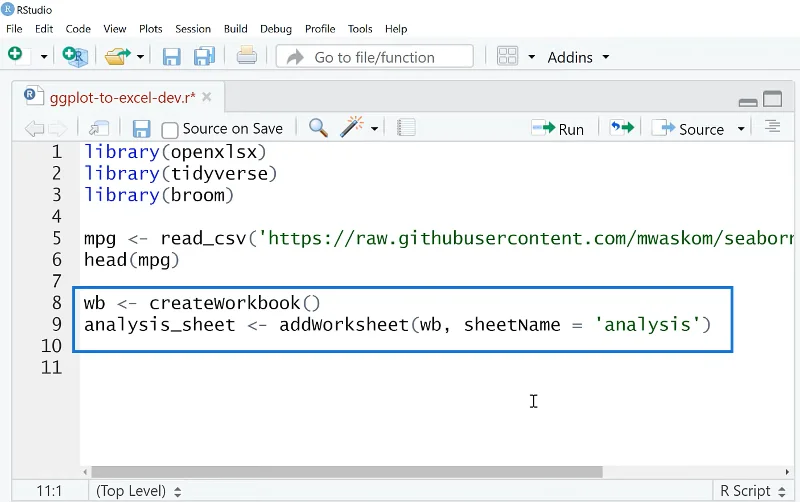Click line 1 library(openxlsx) code
This screenshot has width=800, height=502.
[175, 152]
